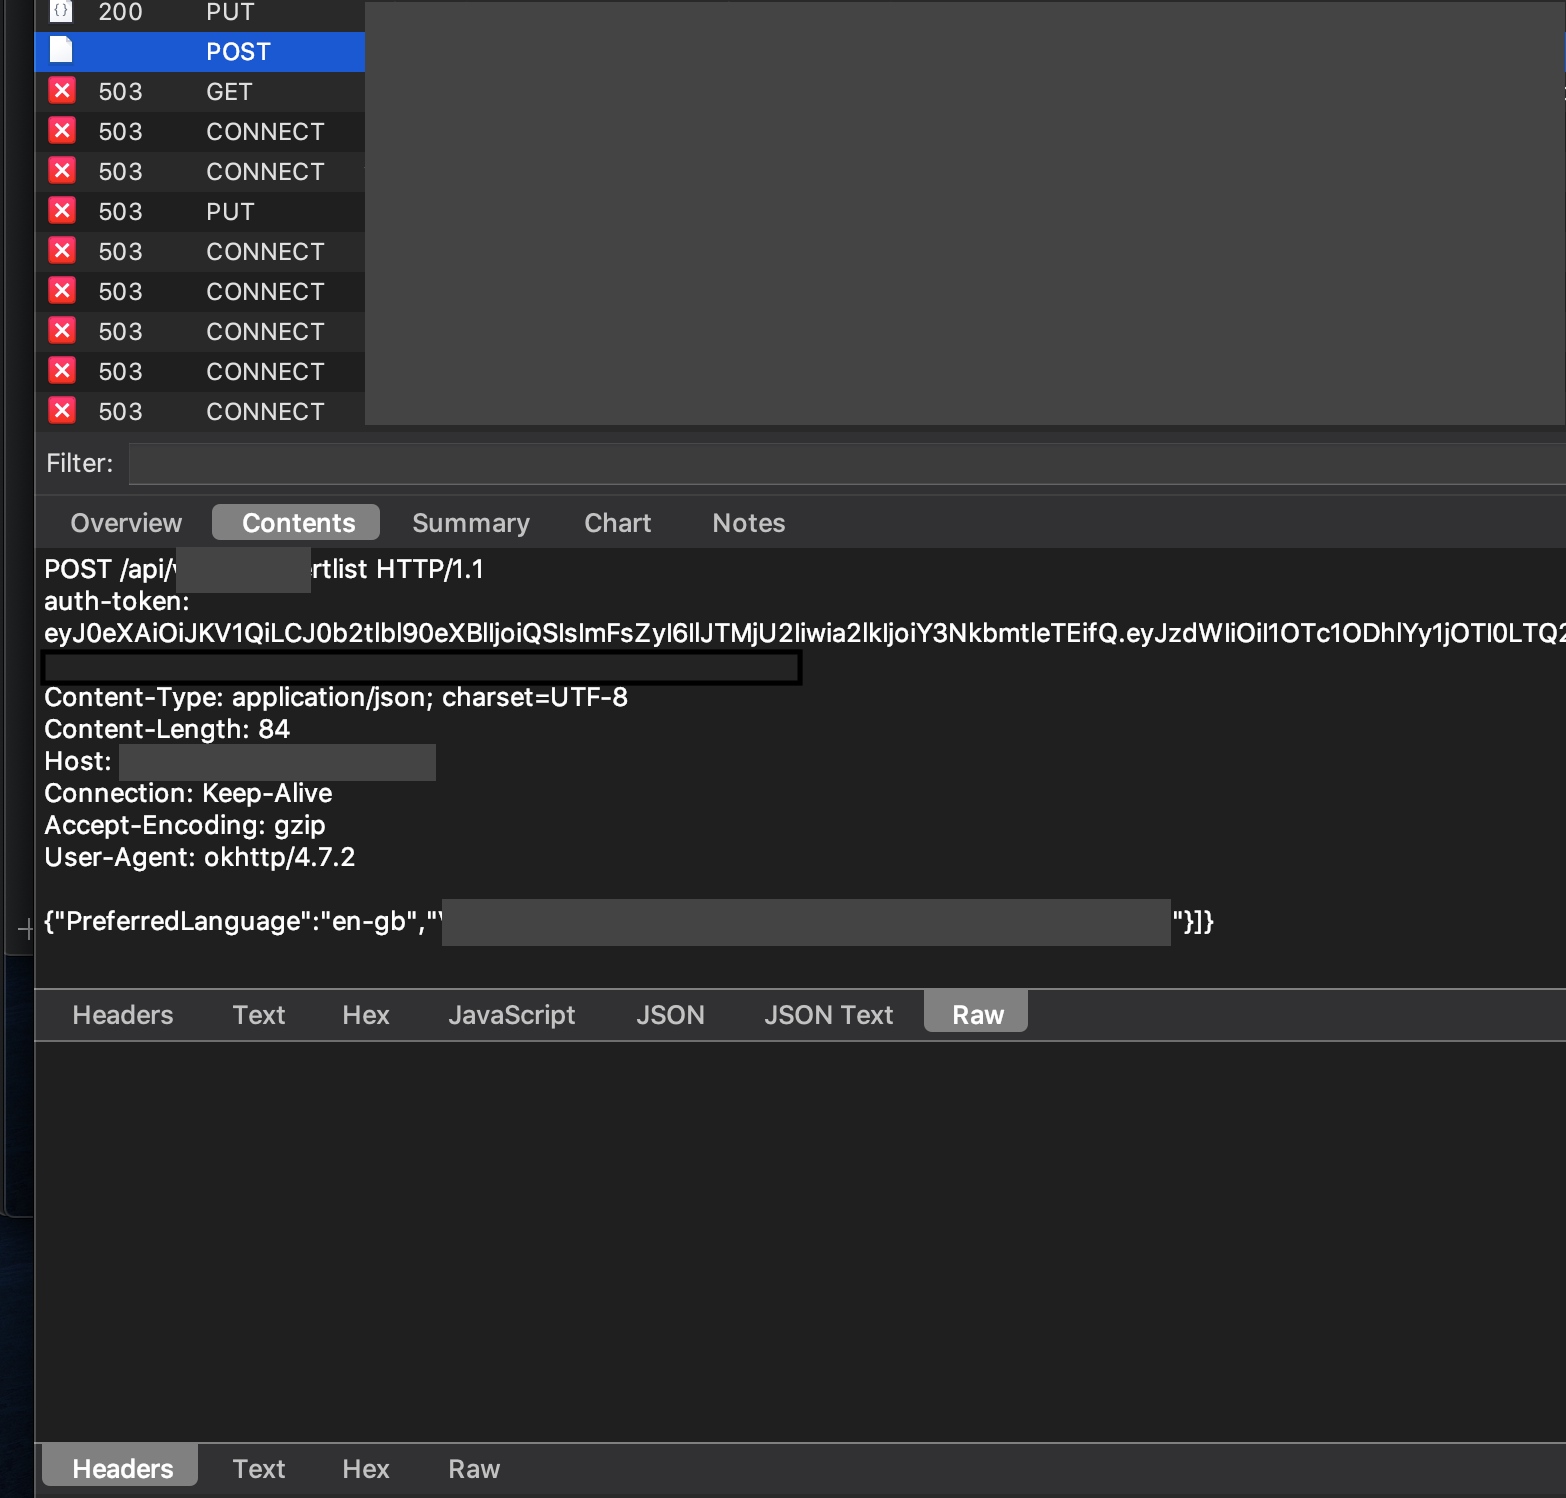This screenshot has height=1498, width=1566.
Task: Open Headers tab in the request viewer bar
Action: tap(123, 1015)
